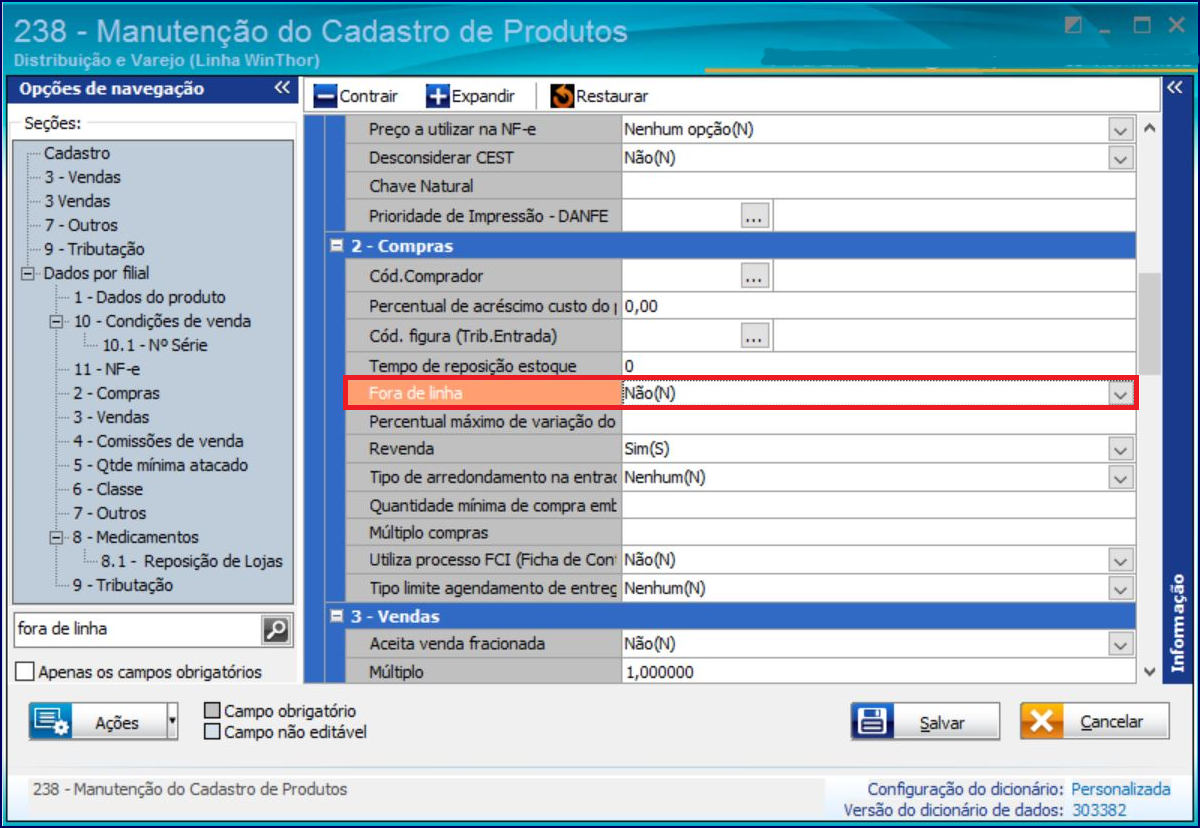Viewport: 1200px width, 828px height.
Task: Click the Restaurar toolbar button
Action: tap(599, 97)
